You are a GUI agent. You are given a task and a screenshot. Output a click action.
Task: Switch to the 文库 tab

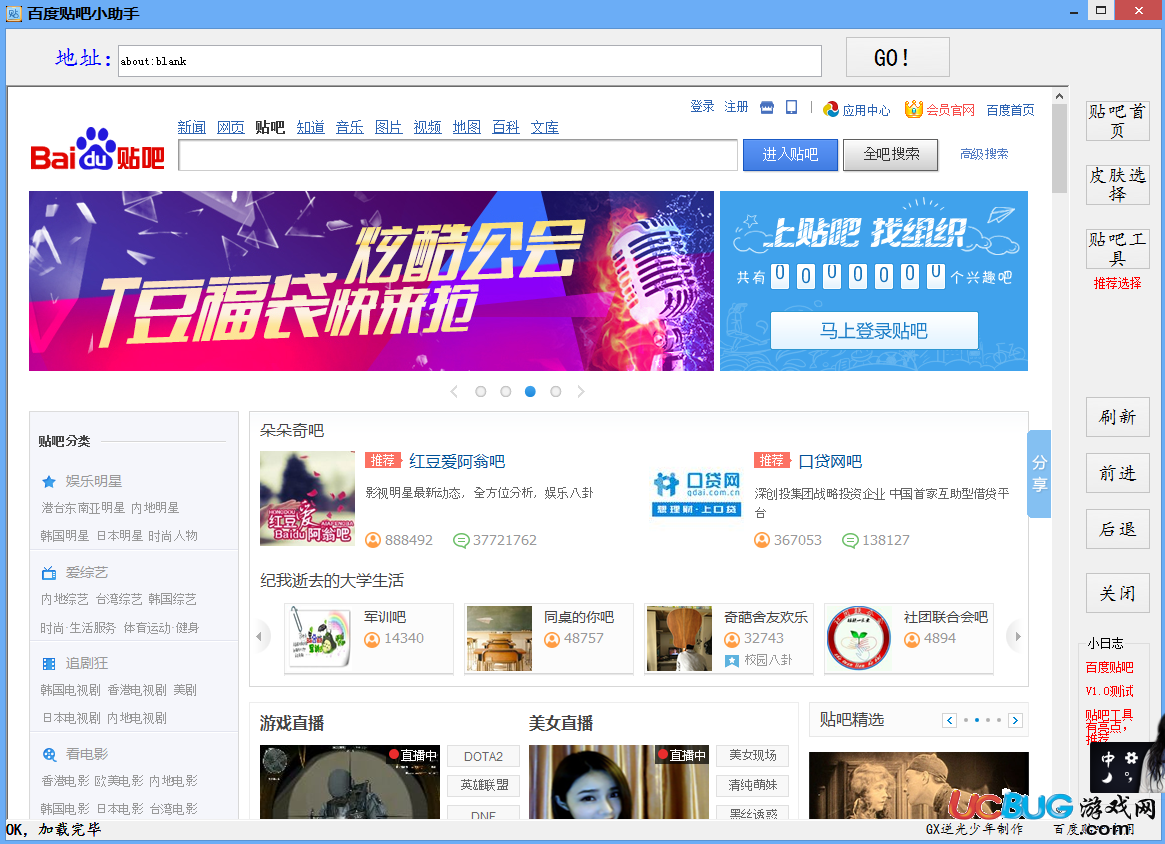(x=545, y=128)
